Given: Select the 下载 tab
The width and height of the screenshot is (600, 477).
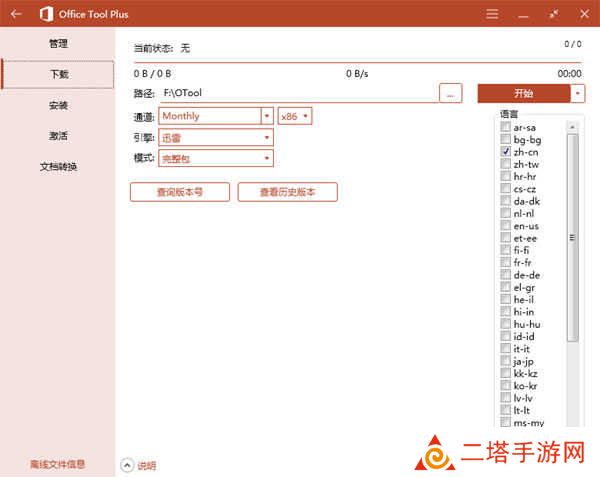Looking at the screenshot, I should pyautogui.click(x=58, y=74).
